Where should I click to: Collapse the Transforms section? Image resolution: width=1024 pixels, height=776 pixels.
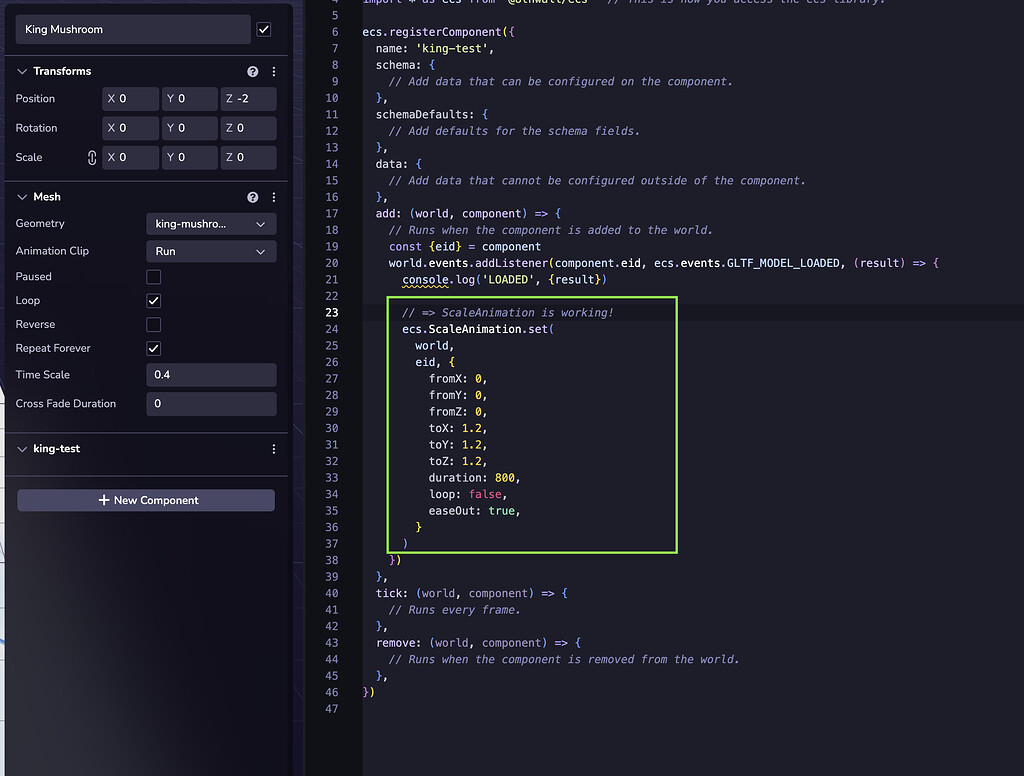(22, 71)
